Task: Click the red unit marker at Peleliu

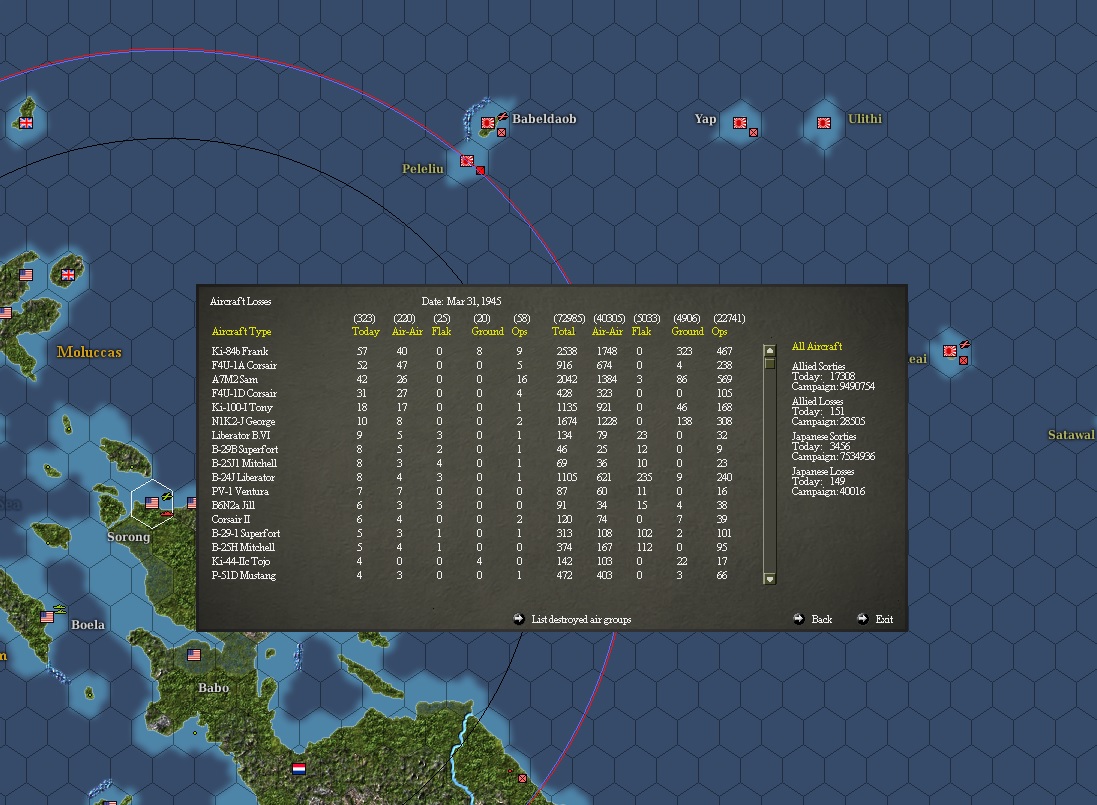Action: [x=481, y=171]
